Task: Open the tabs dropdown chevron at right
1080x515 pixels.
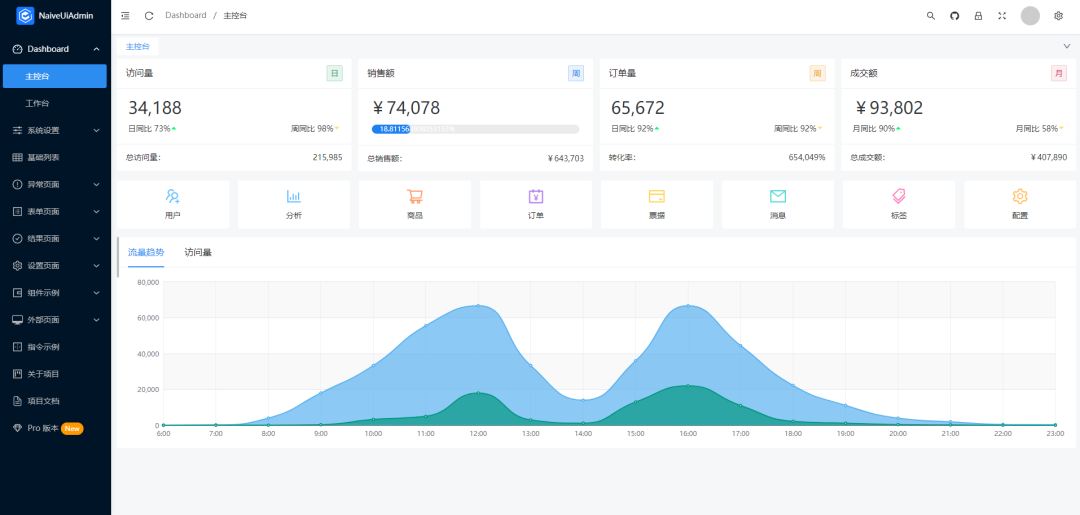Action: point(1067,45)
